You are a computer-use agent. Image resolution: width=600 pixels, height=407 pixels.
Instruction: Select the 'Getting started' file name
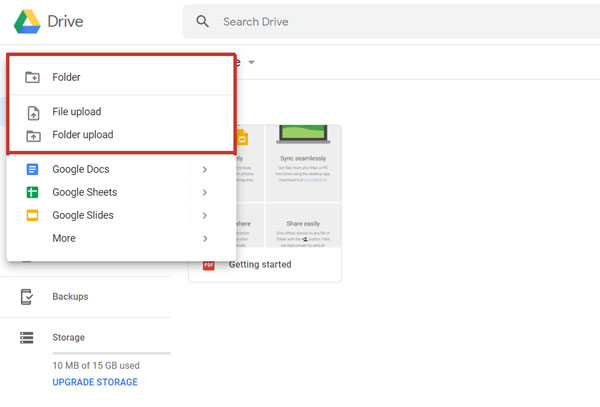pyautogui.click(x=260, y=264)
